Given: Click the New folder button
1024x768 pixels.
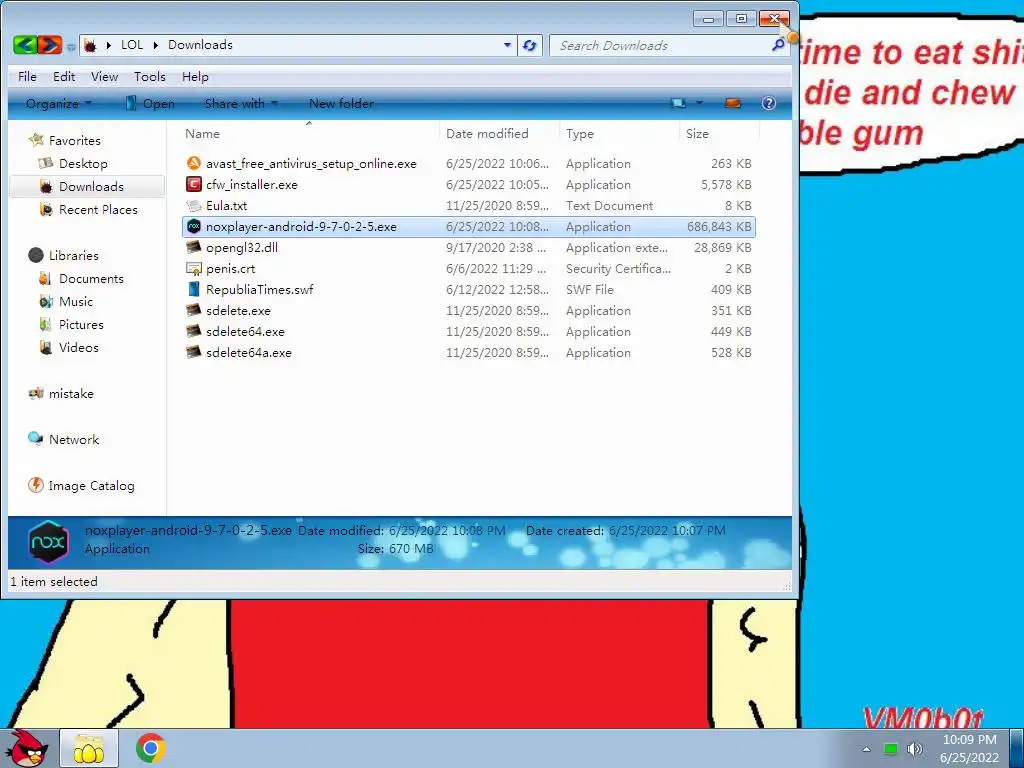Looking at the screenshot, I should coord(341,103).
